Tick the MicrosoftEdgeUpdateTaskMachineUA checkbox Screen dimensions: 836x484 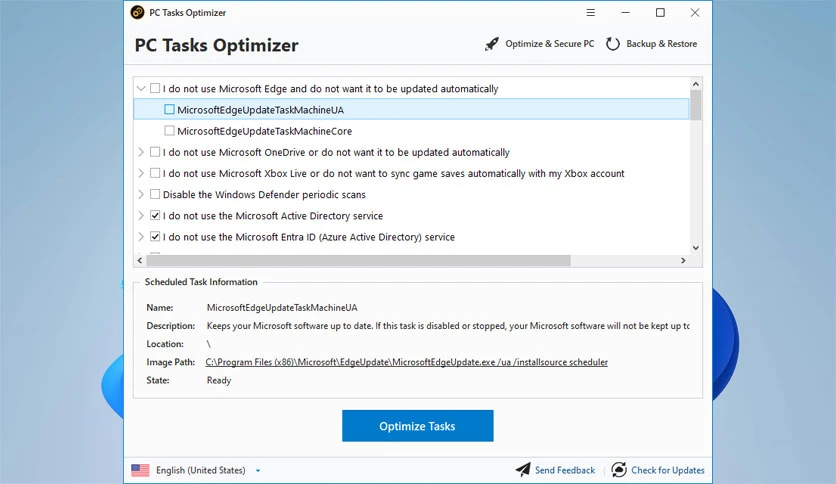click(170, 109)
